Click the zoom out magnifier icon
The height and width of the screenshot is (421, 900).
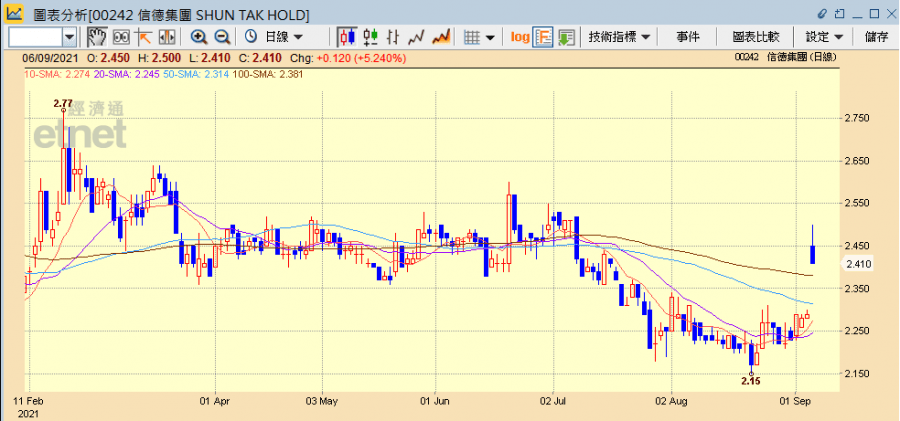pyautogui.click(x=222, y=37)
